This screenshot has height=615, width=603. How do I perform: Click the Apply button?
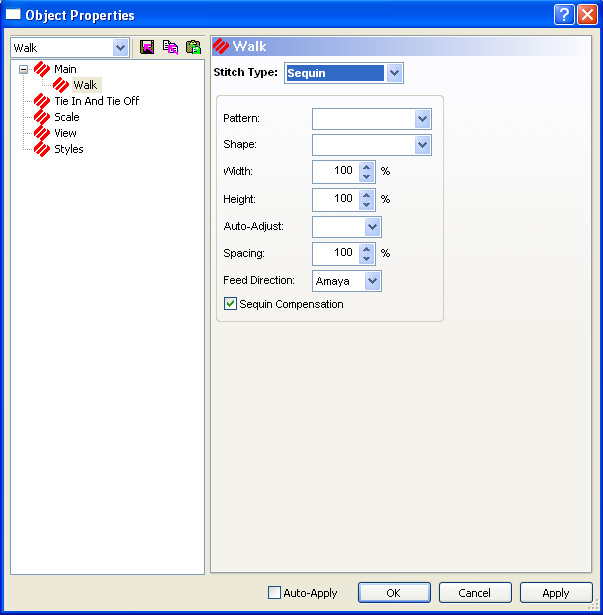point(556,593)
